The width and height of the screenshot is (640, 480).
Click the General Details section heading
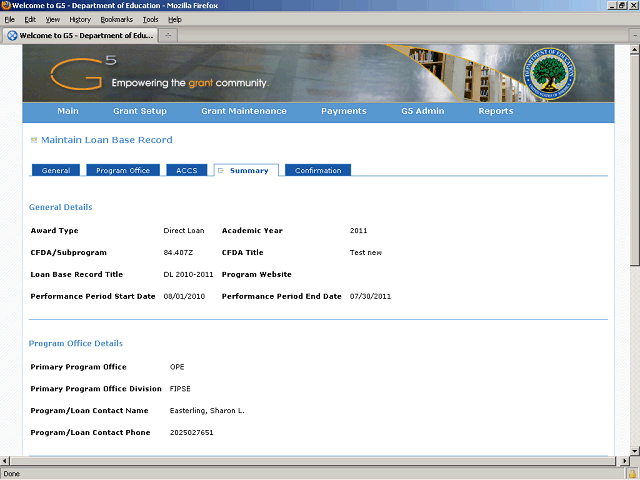[x=60, y=207]
